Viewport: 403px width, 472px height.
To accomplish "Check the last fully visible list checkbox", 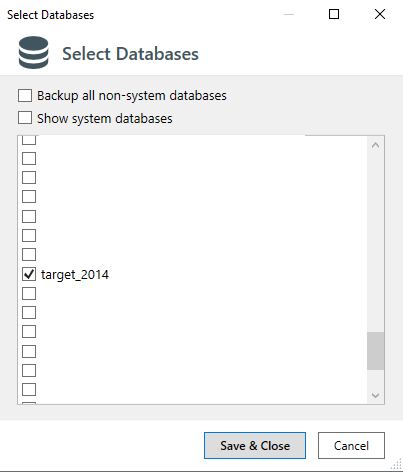I will tap(29, 389).
